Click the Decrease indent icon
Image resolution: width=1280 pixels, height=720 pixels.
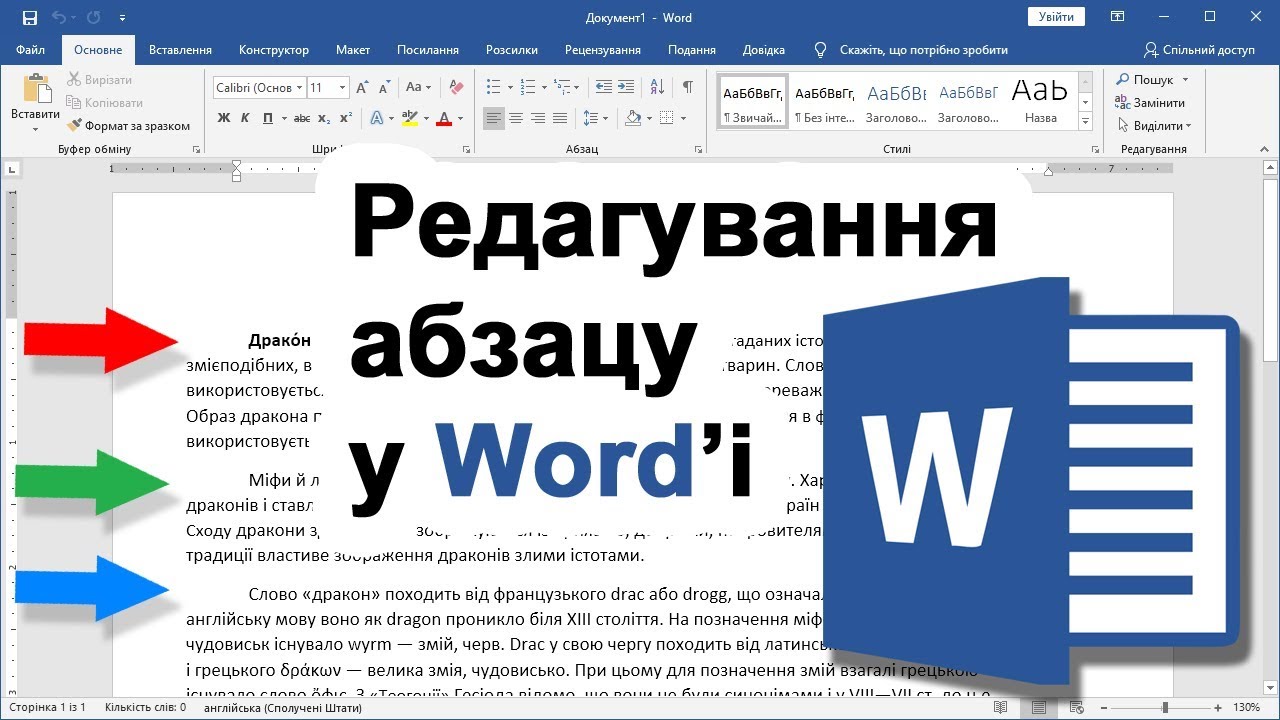pos(604,88)
